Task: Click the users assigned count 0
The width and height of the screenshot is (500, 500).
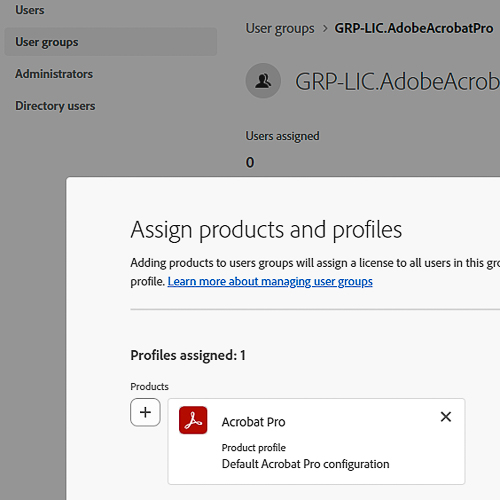Action: [x=250, y=162]
